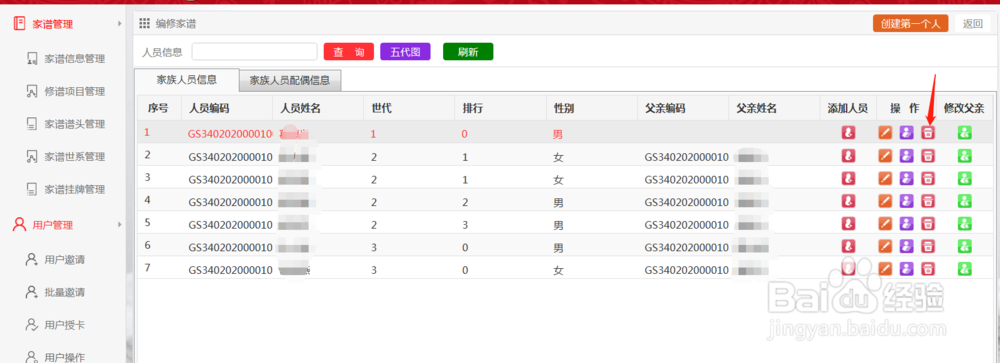Click the 女 gender cell in row 7
The width and height of the screenshot is (1000, 363).
pyautogui.click(x=558, y=270)
